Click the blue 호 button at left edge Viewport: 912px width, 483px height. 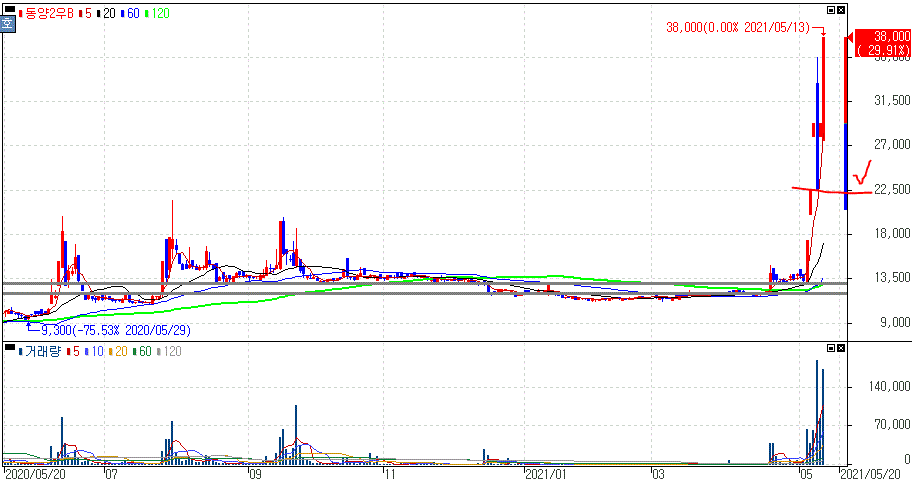[7, 24]
